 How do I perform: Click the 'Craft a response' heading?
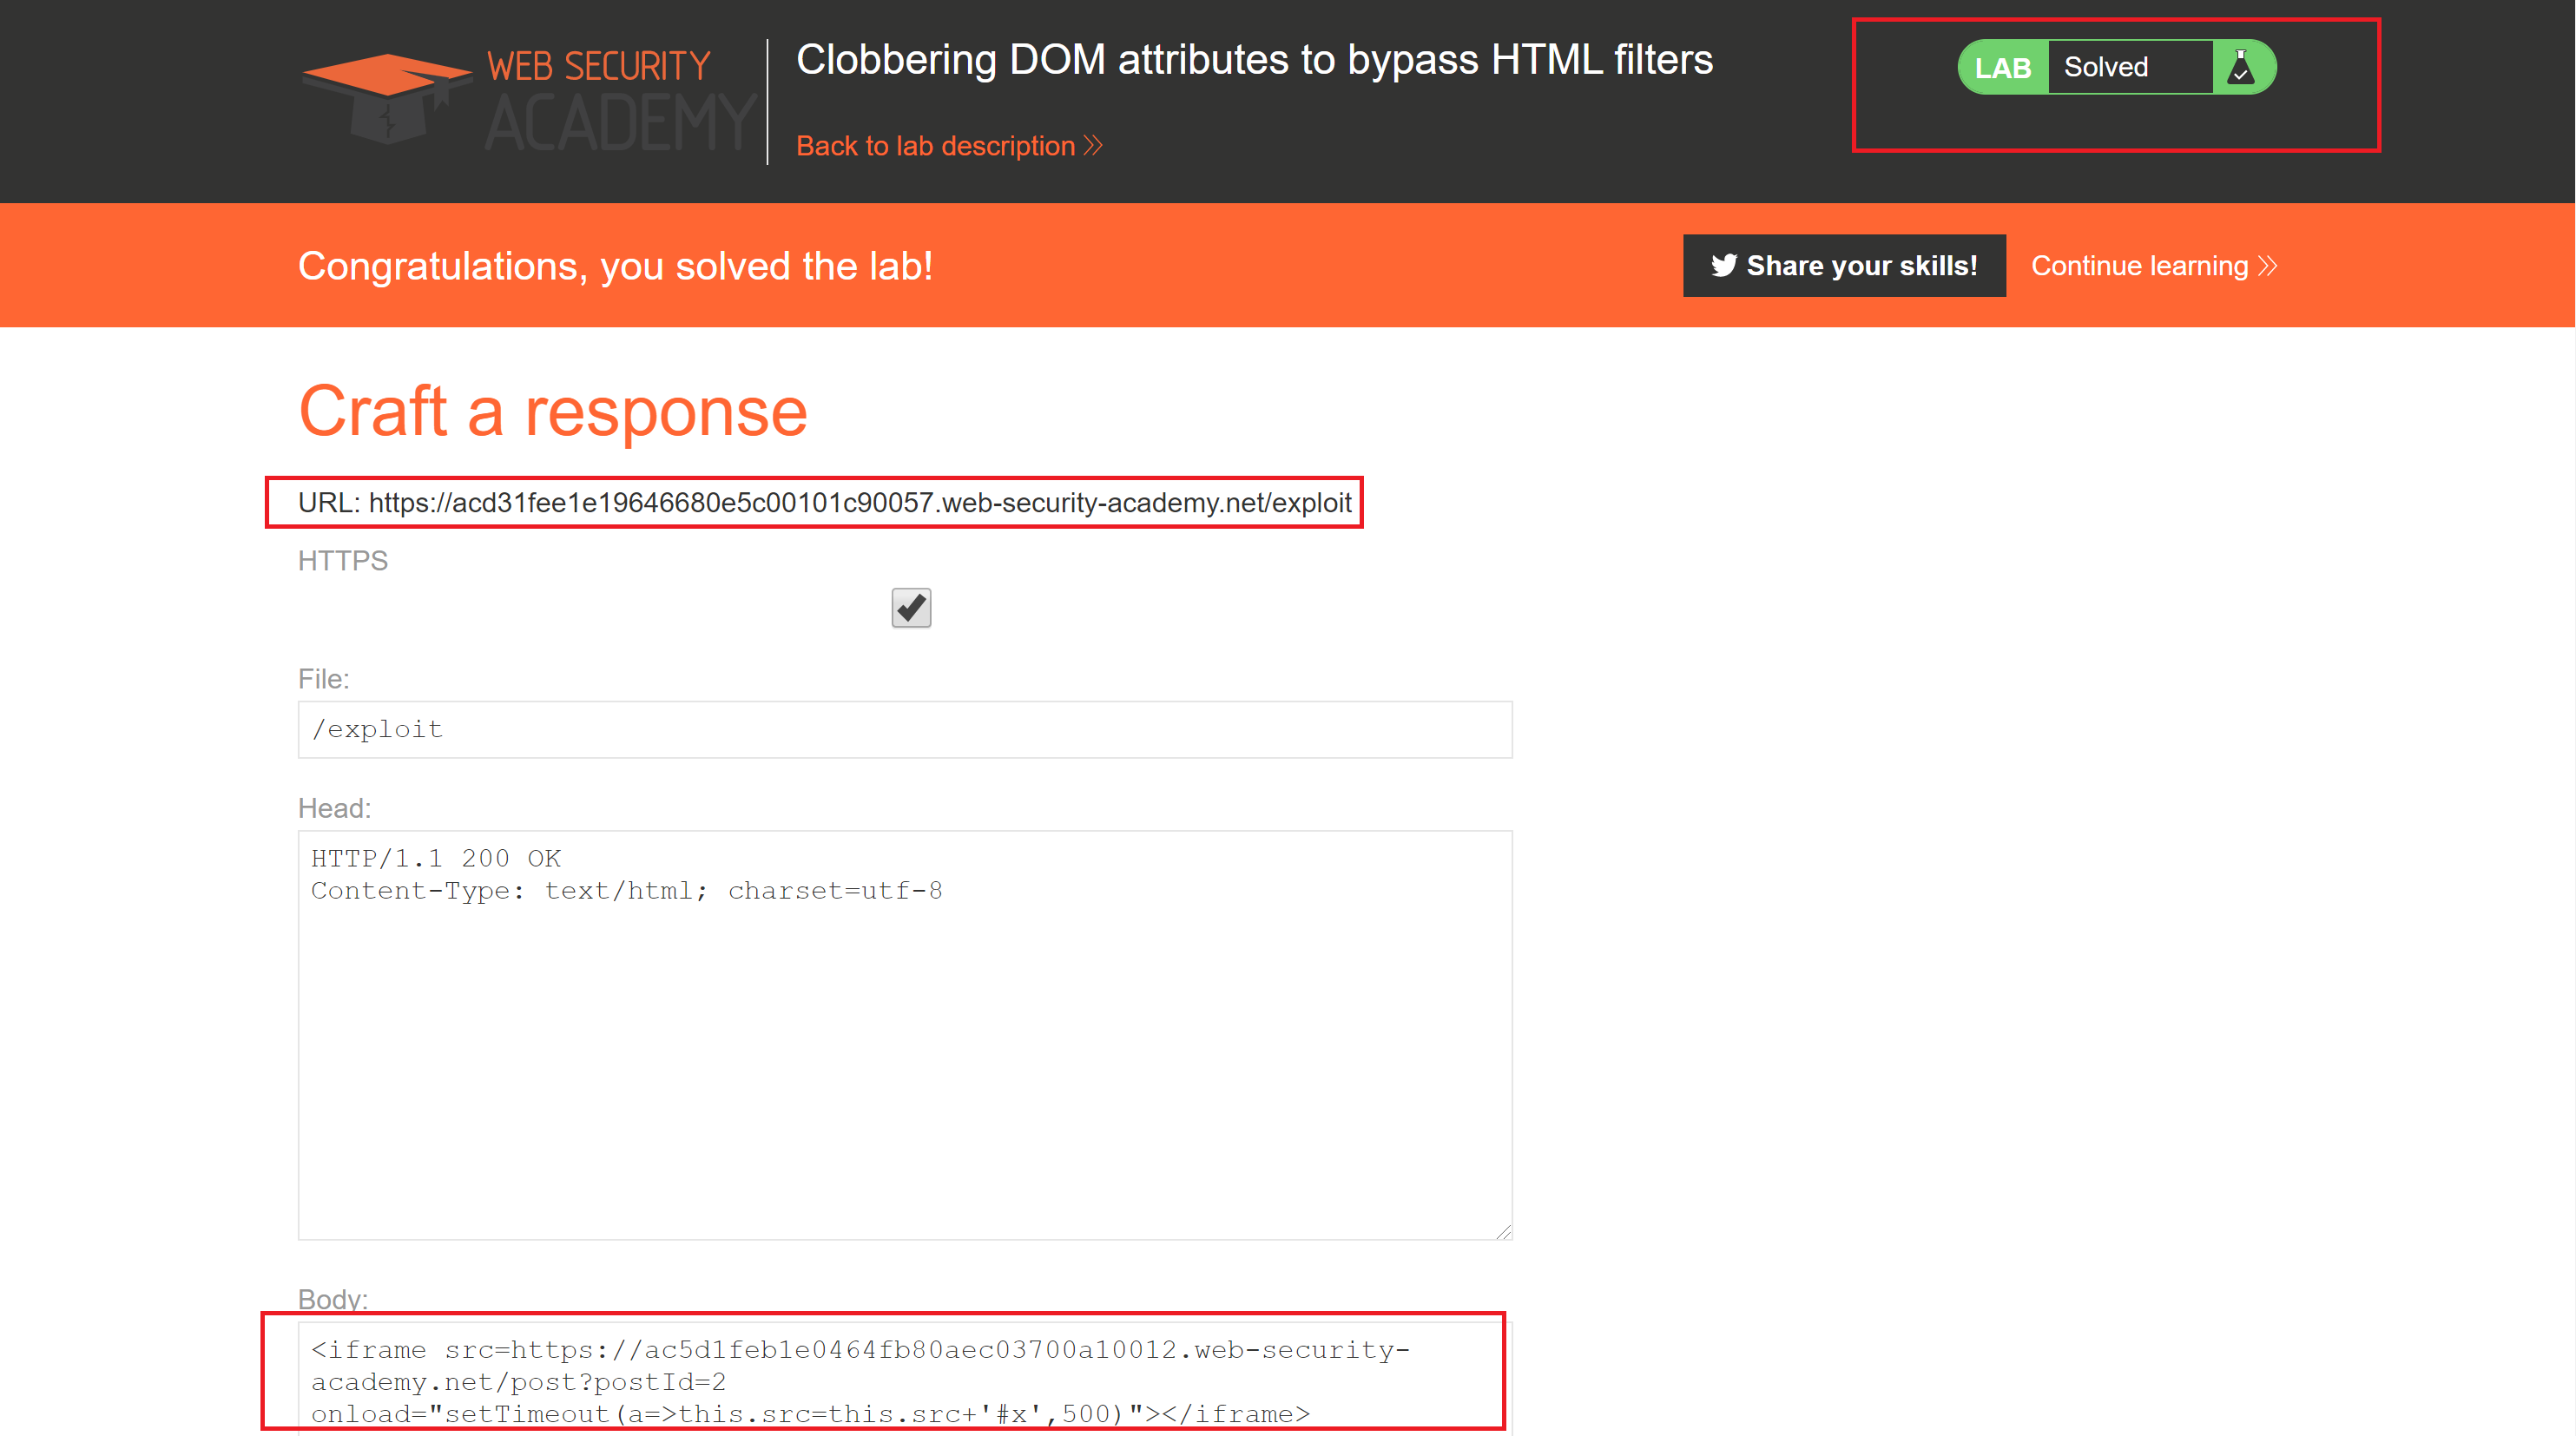tap(553, 411)
